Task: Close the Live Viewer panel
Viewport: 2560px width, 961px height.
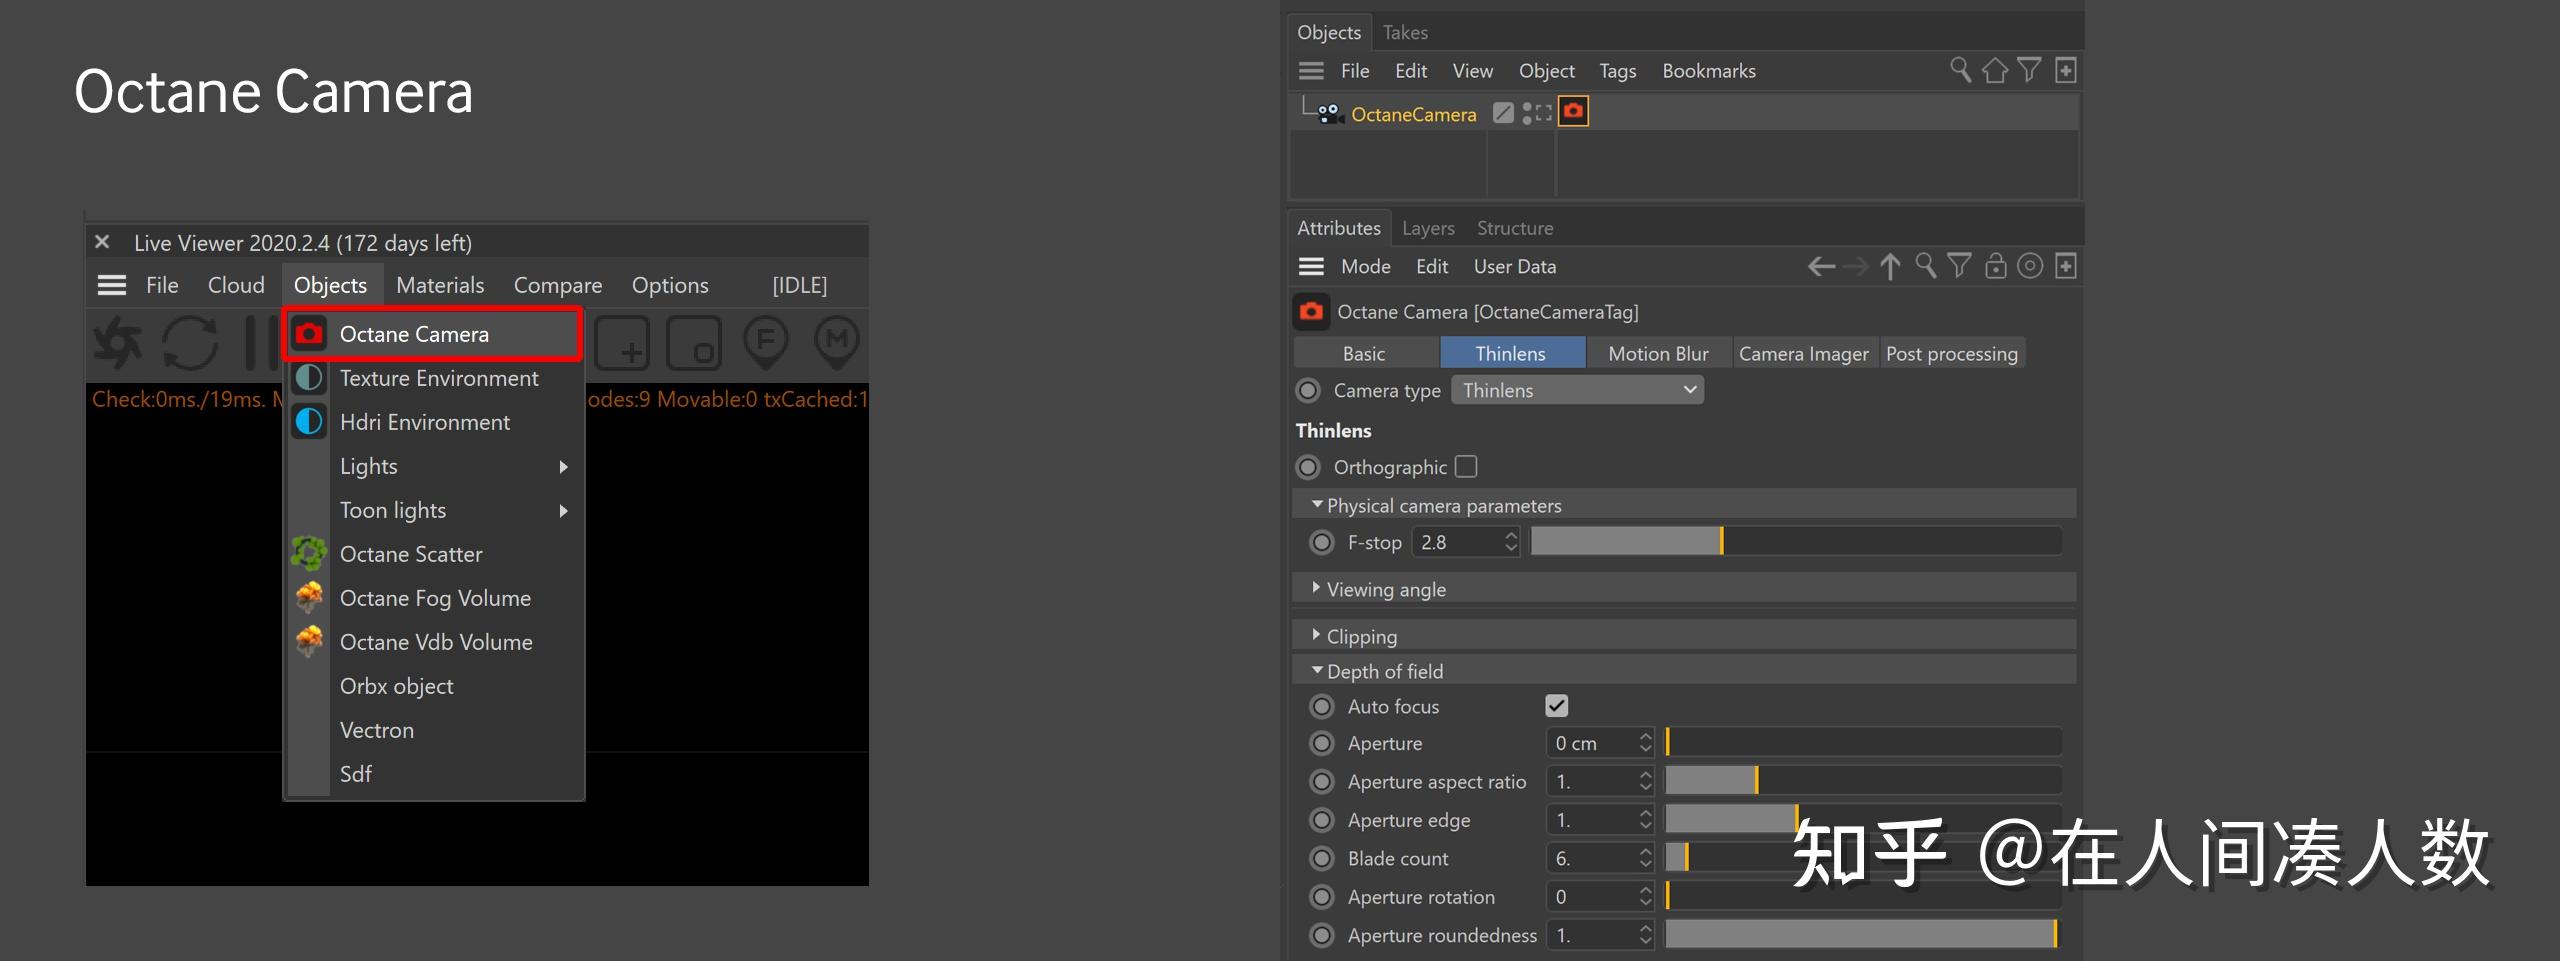Action: pos(102,242)
